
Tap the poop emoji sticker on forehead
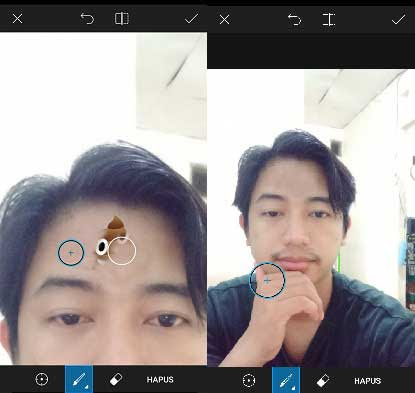(x=110, y=238)
